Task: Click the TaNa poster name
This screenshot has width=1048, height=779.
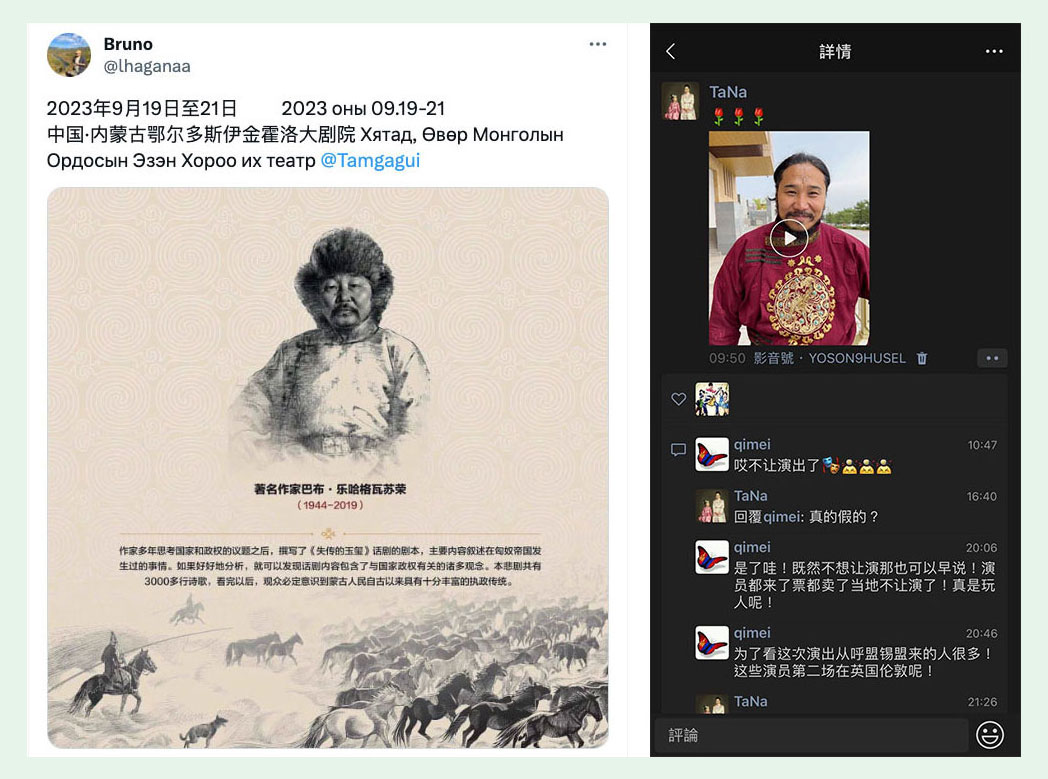Action: click(x=728, y=92)
